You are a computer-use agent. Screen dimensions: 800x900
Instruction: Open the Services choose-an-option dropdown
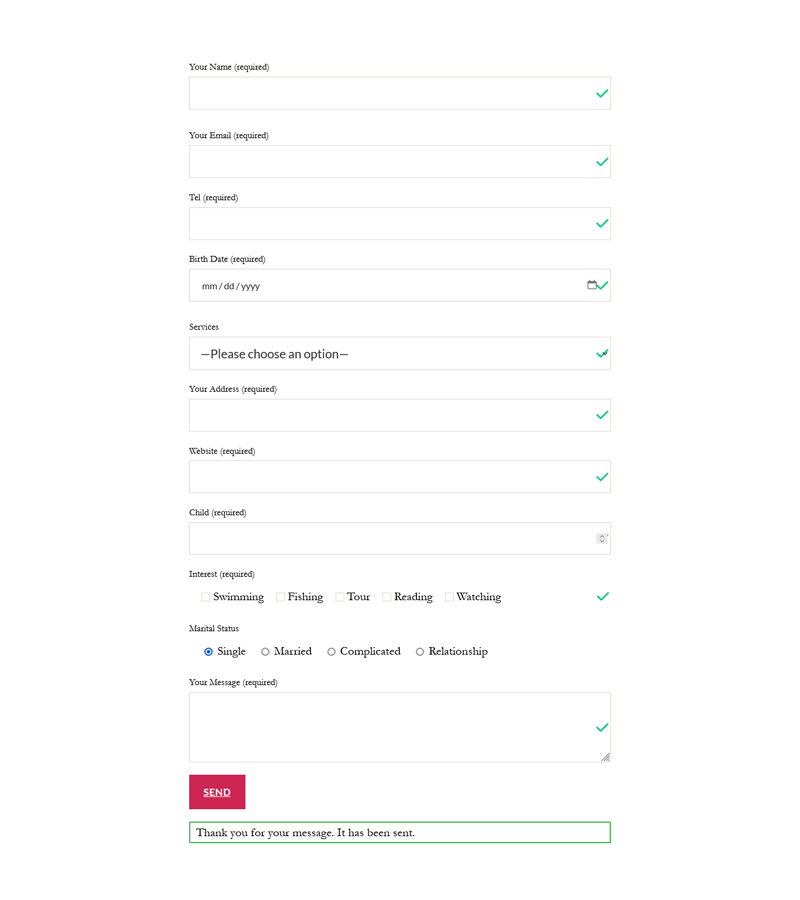point(400,353)
